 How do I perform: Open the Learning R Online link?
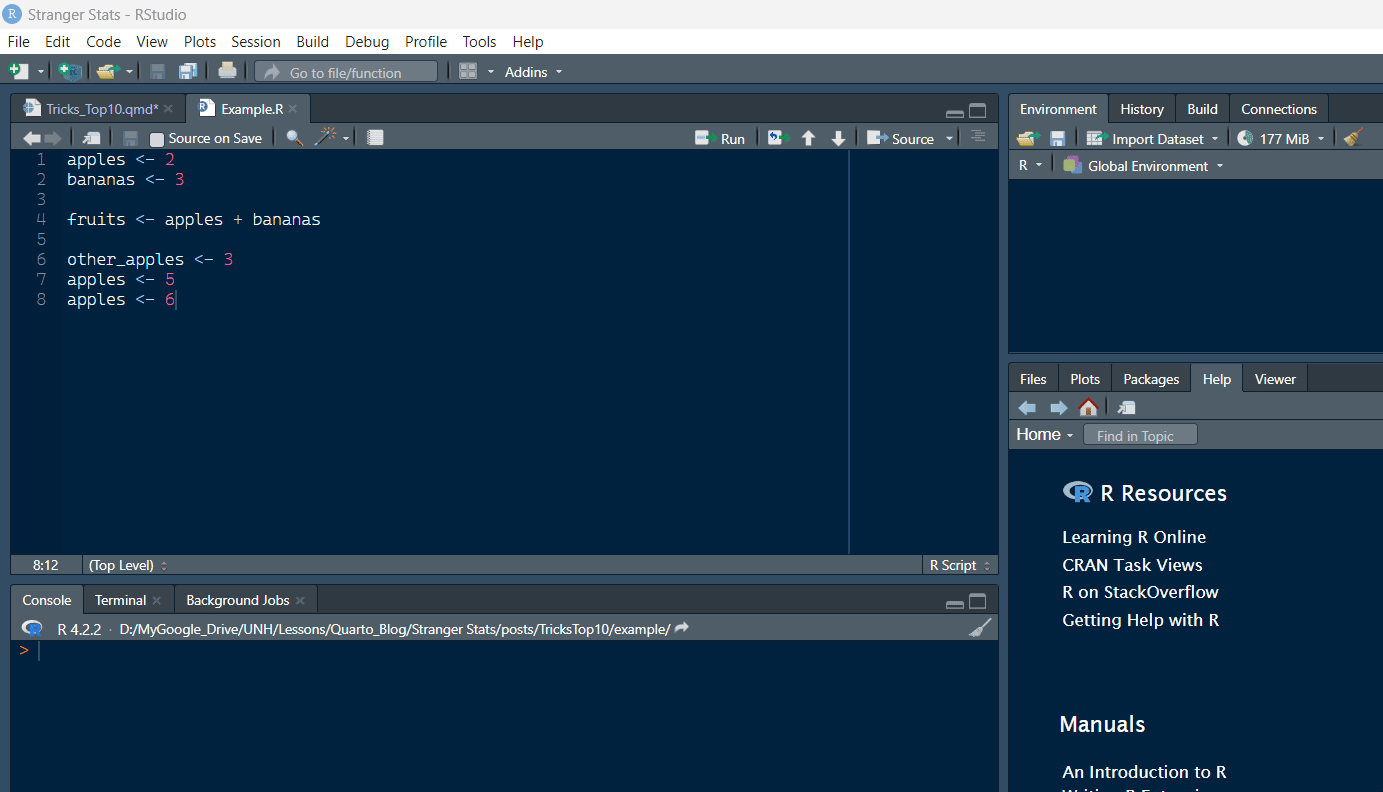(1134, 537)
